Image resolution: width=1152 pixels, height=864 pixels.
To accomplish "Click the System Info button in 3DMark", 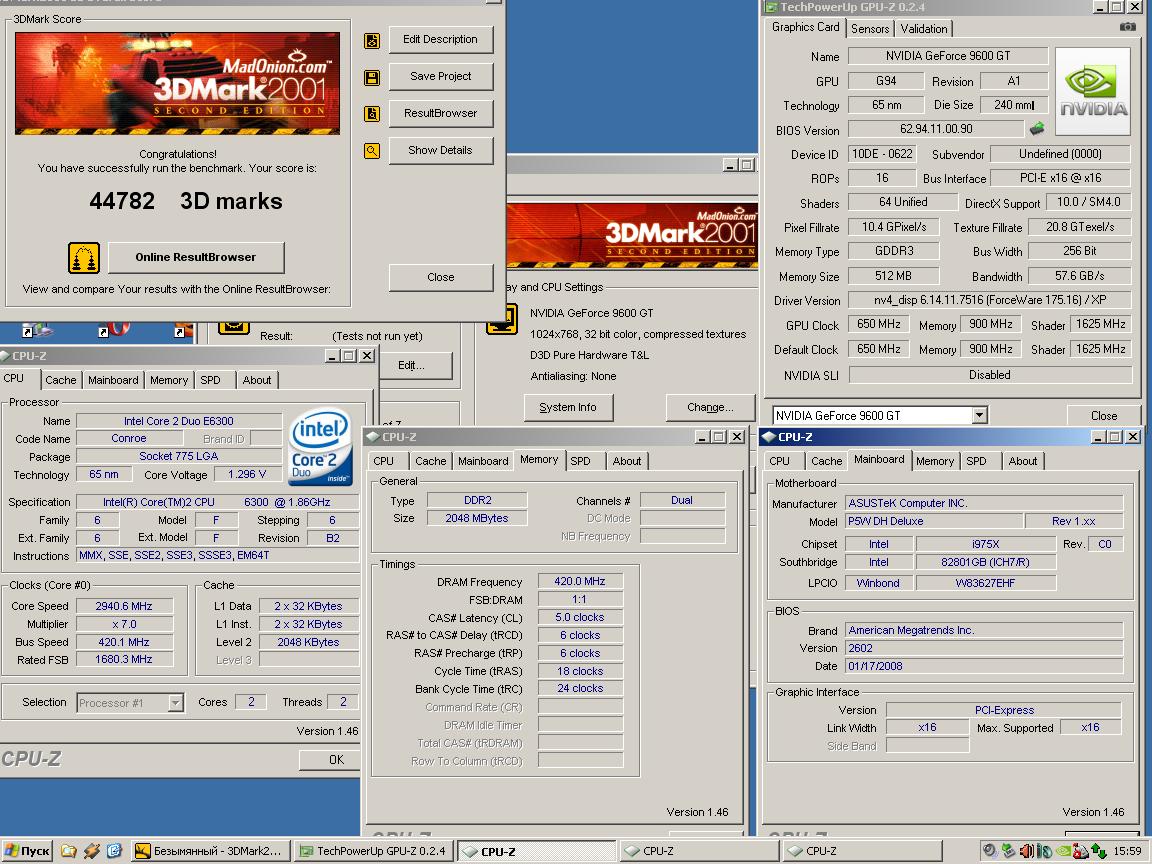I will (568, 407).
